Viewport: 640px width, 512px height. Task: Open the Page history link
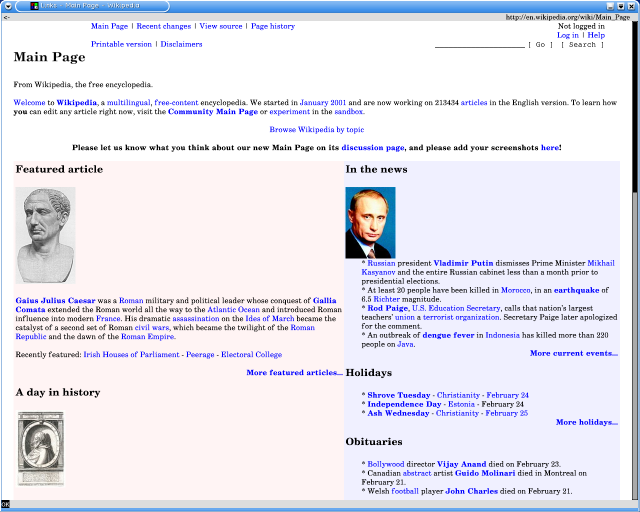click(x=272, y=26)
